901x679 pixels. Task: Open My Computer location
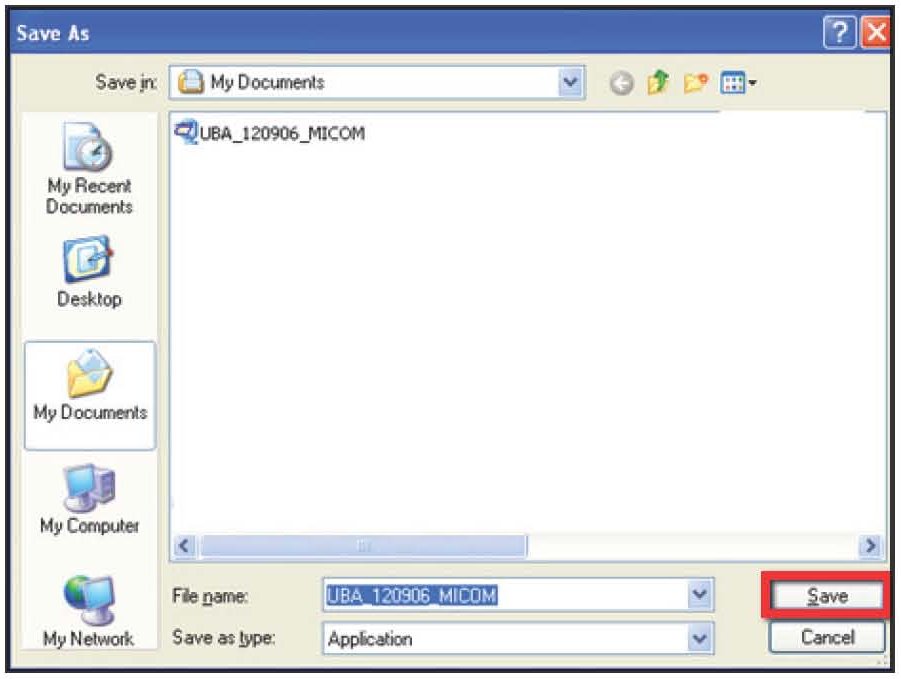89,499
